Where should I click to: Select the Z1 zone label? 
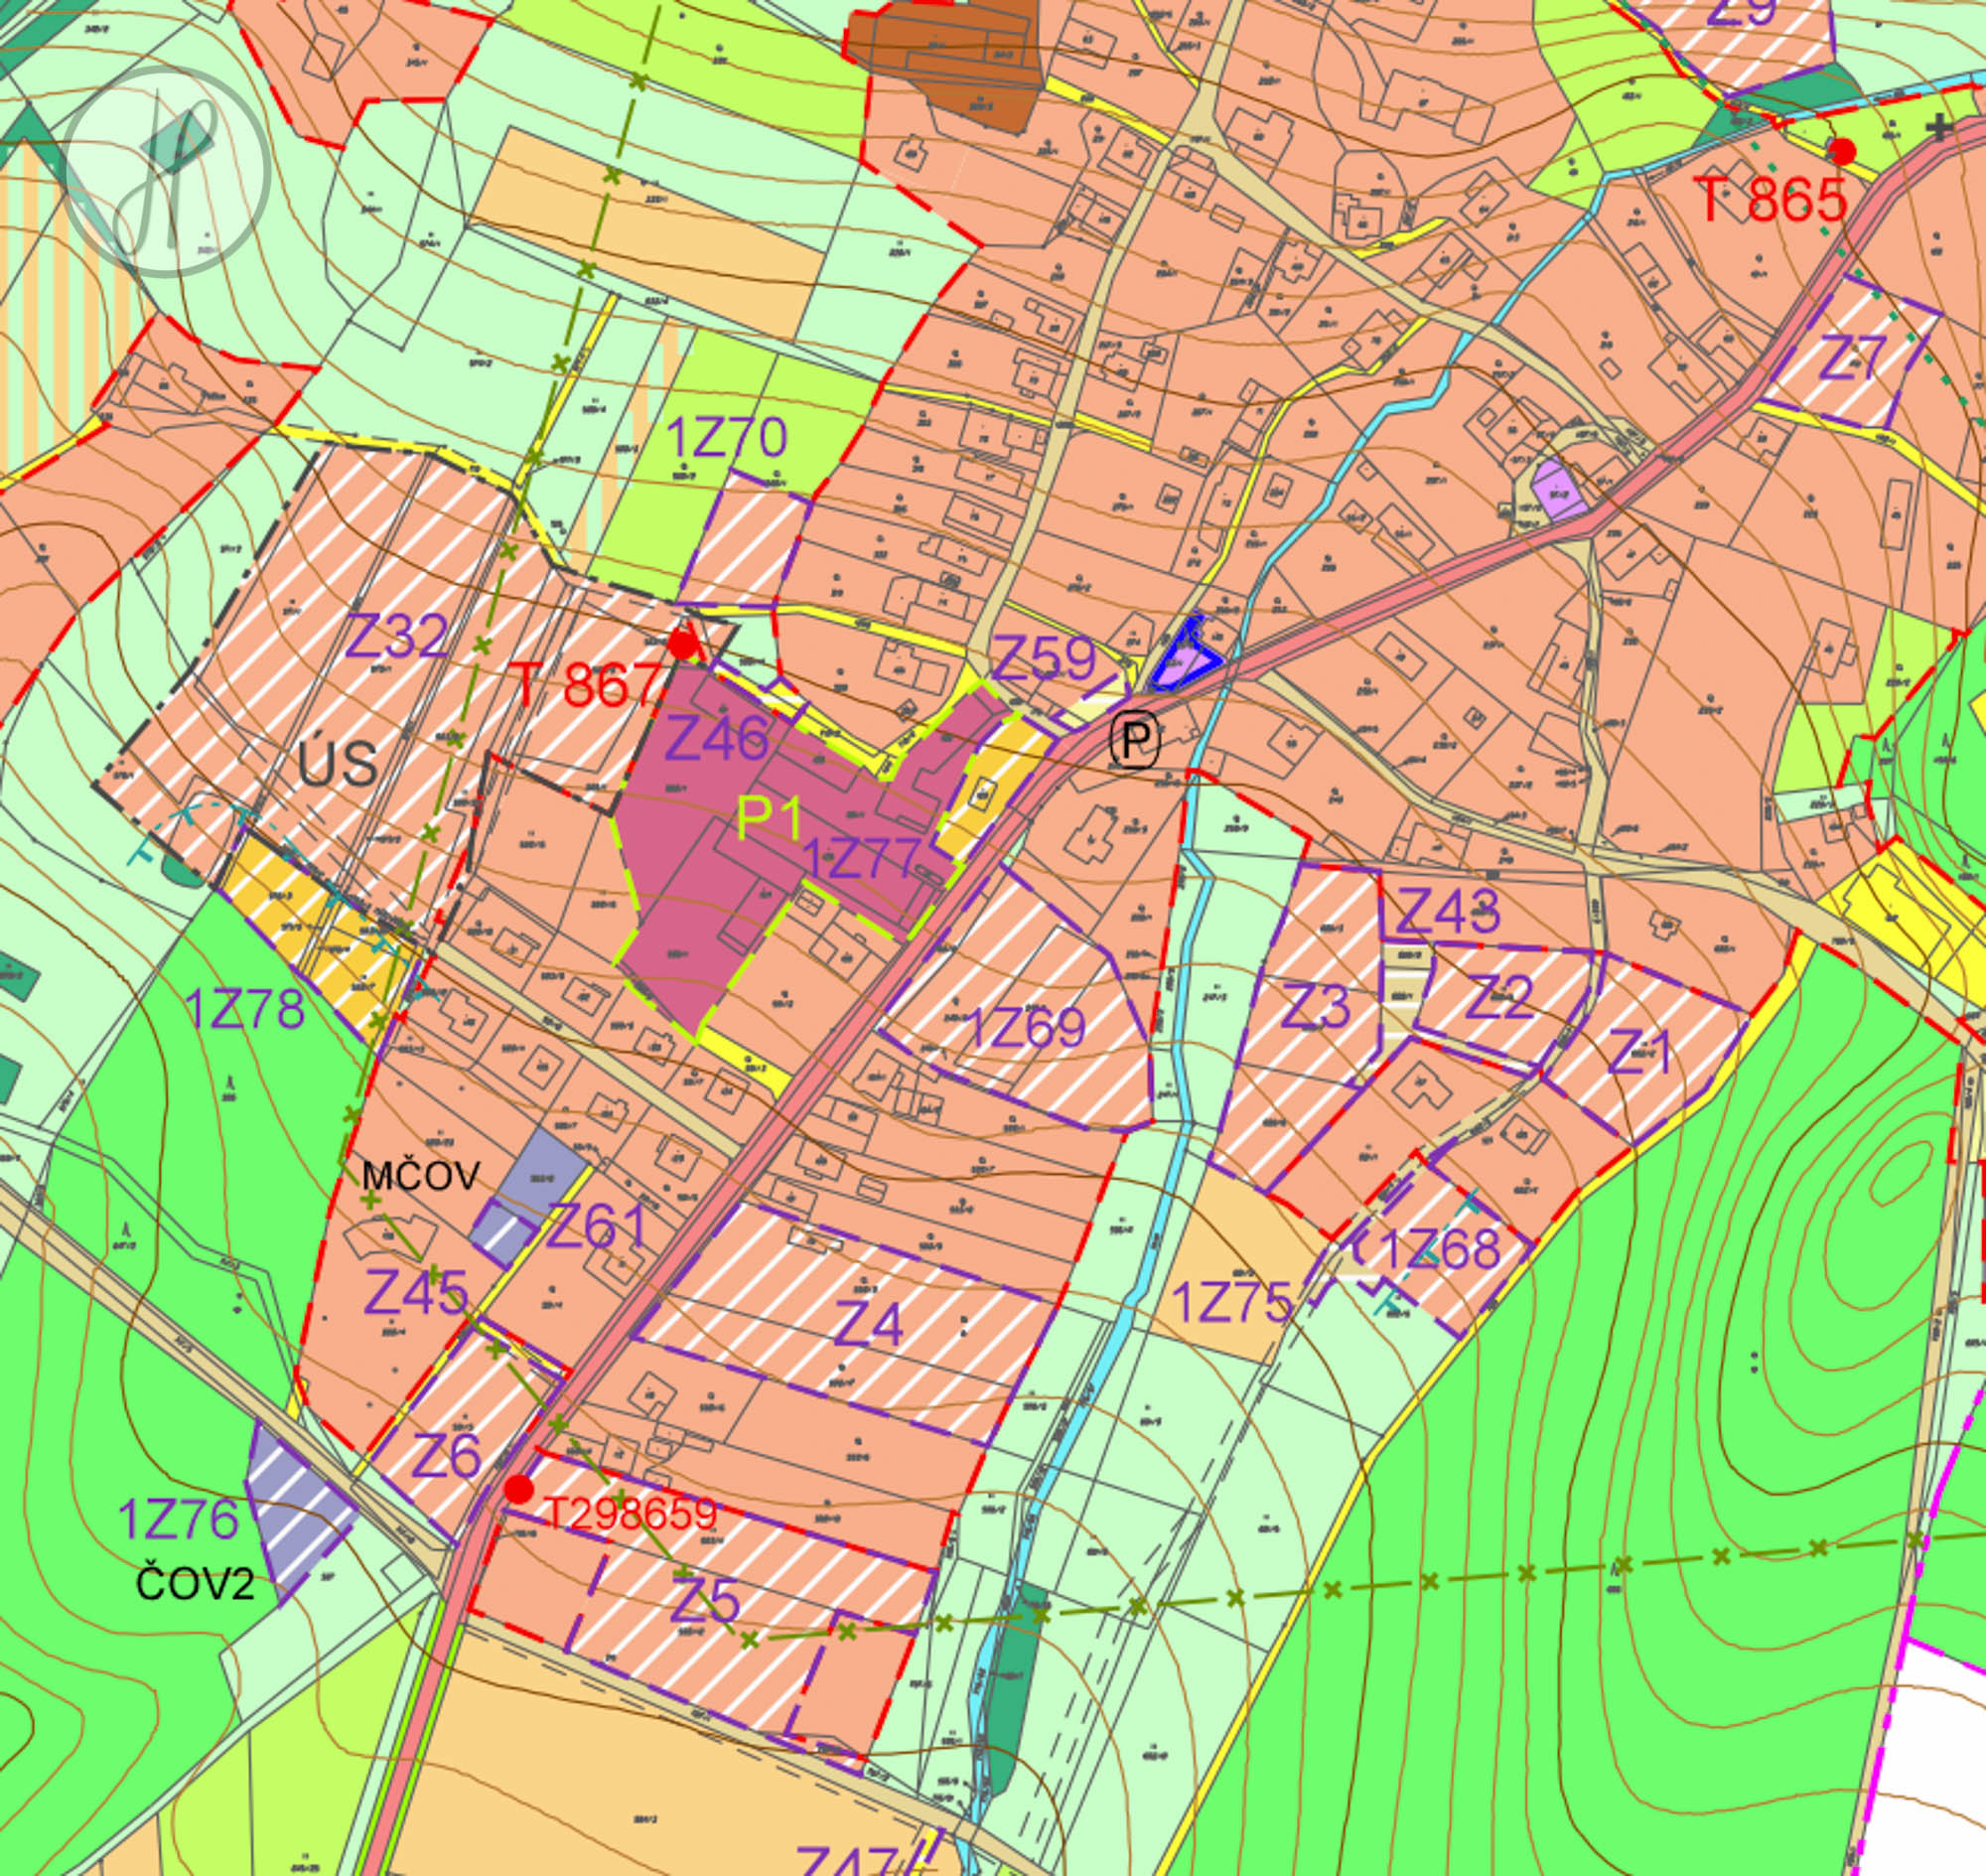tap(1640, 1052)
